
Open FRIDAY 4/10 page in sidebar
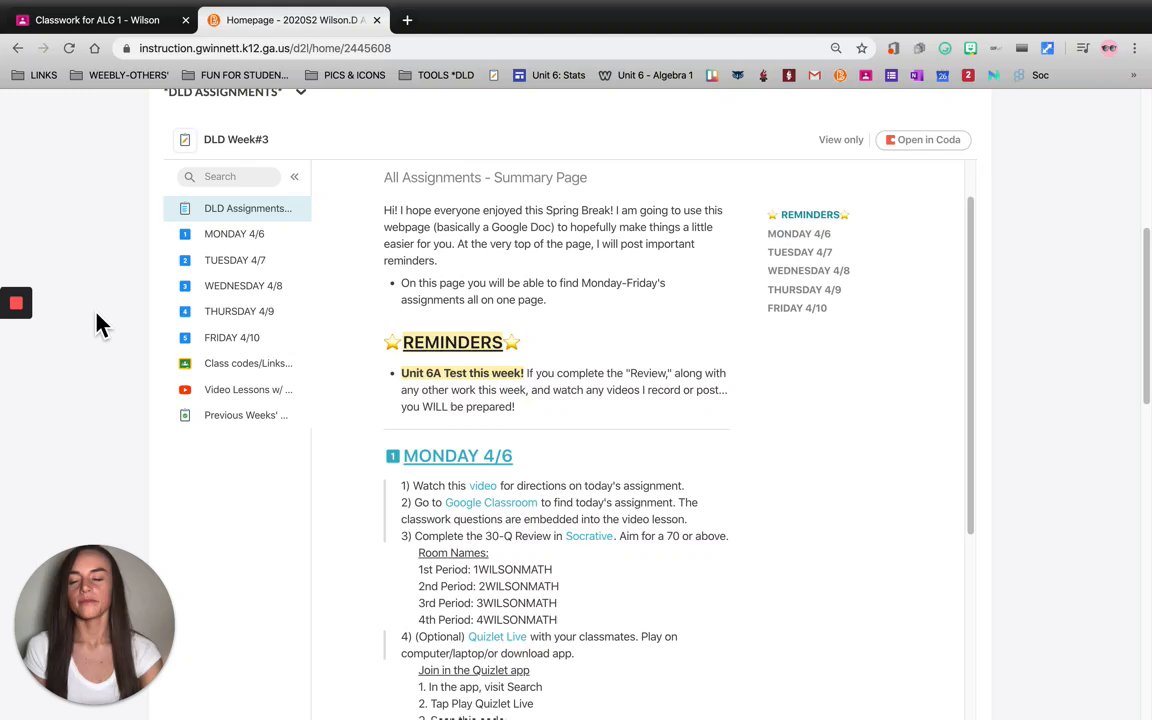(237, 338)
